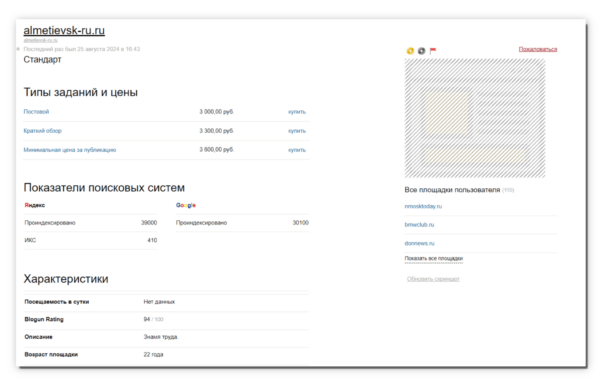Select the 3 000,00 руб. price
The width and height of the screenshot is (600, 381).
(x=217, y=112)
